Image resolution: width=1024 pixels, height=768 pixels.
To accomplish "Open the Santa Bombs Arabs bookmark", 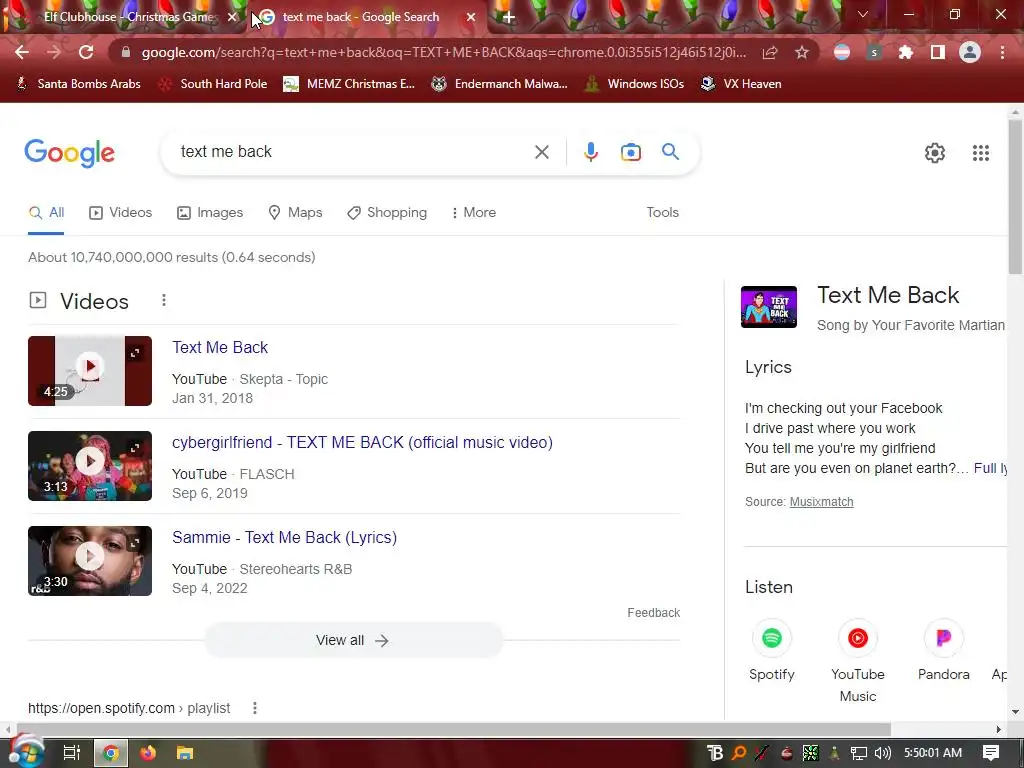I will pos(78,84).
